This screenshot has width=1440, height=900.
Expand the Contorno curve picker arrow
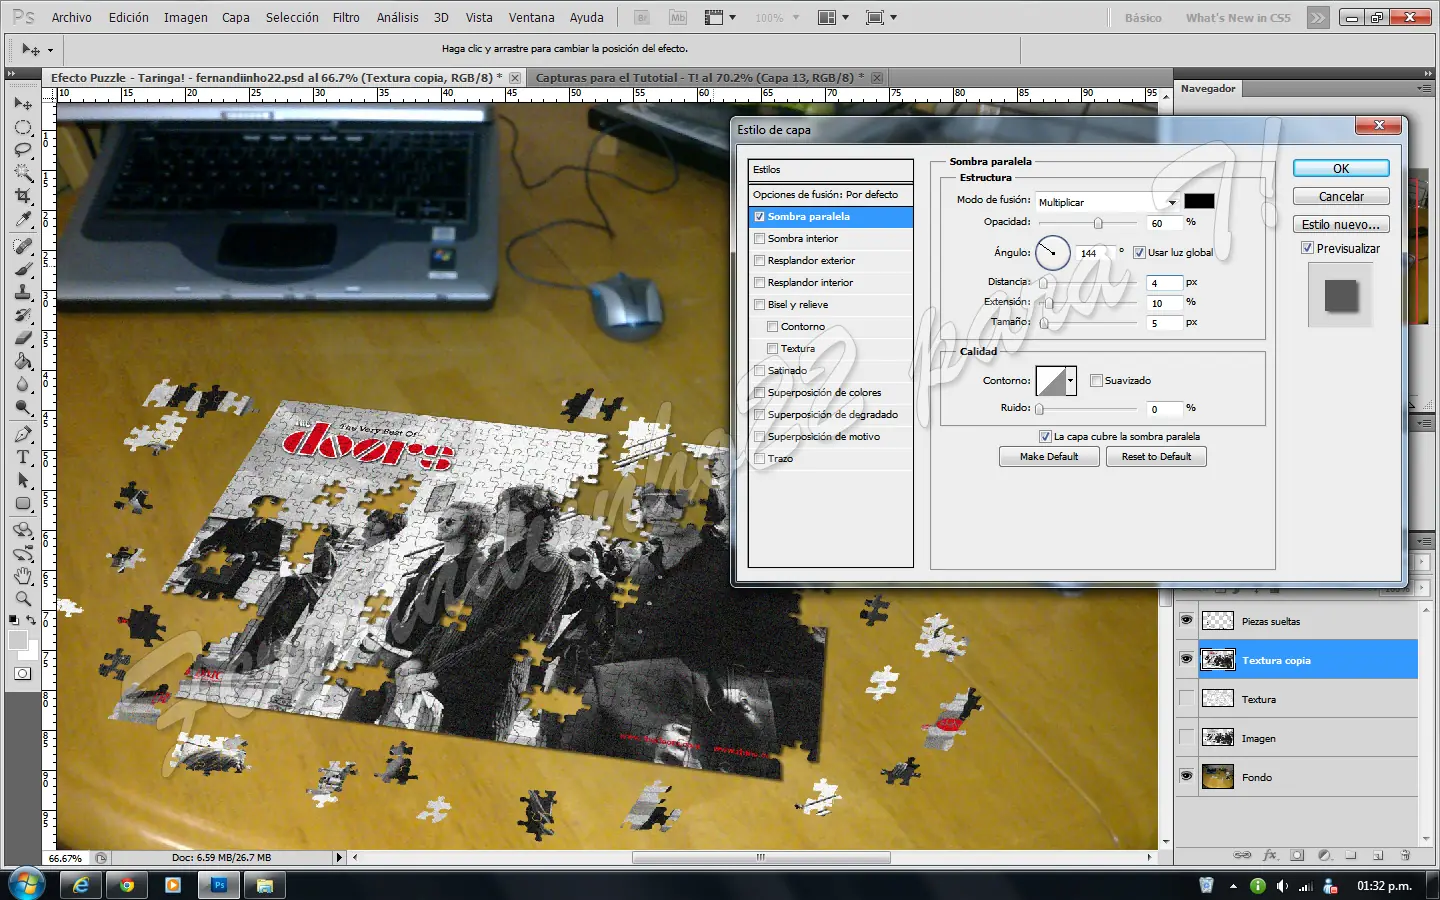1071,381
